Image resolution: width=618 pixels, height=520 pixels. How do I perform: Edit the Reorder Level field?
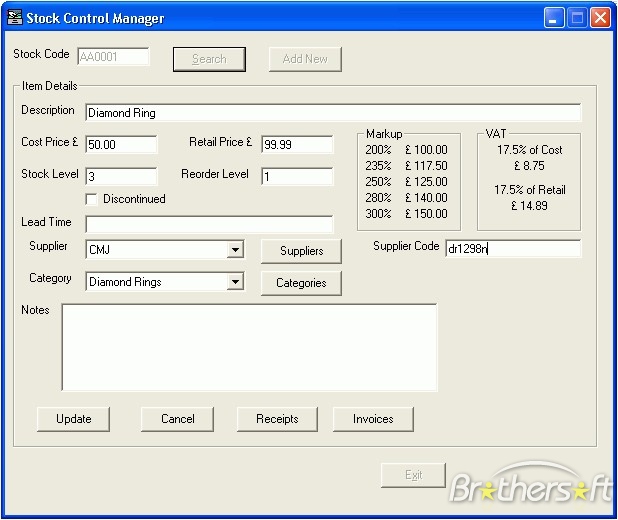pyautogui.click(x=297, y=177)
